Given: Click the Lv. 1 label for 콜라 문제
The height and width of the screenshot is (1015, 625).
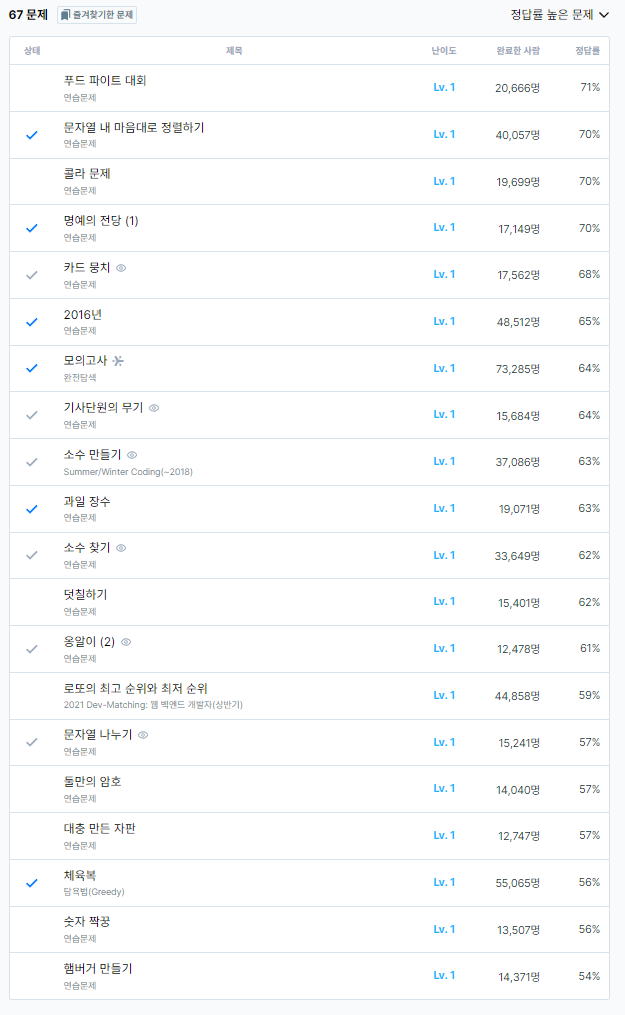Looking at the screenshot, I should [x=444, y=181].
